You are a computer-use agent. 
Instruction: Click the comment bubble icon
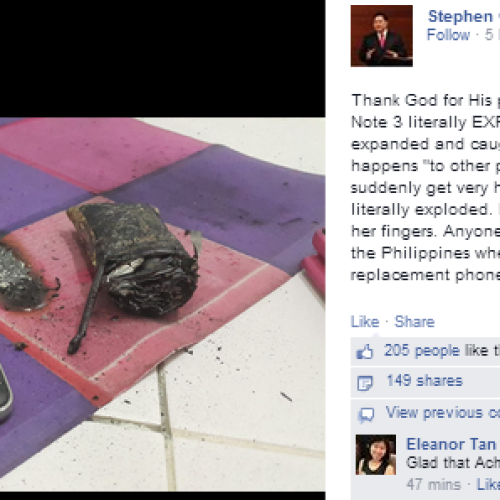tap(366, 415)
